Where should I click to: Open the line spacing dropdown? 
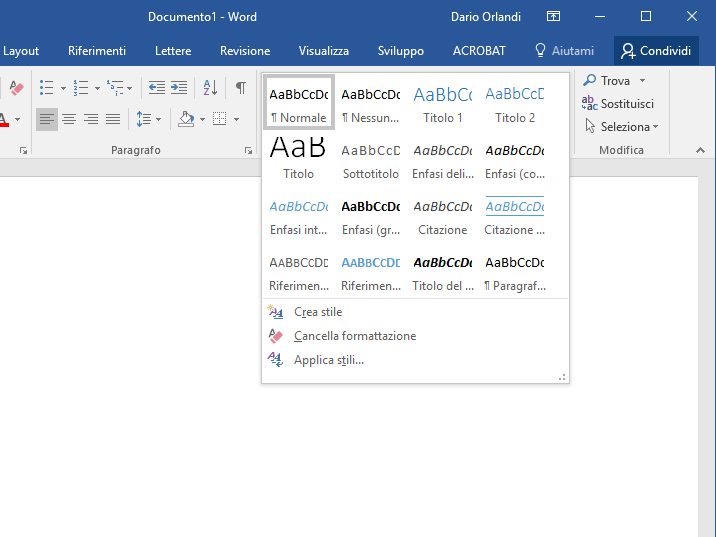coord(148,119)
